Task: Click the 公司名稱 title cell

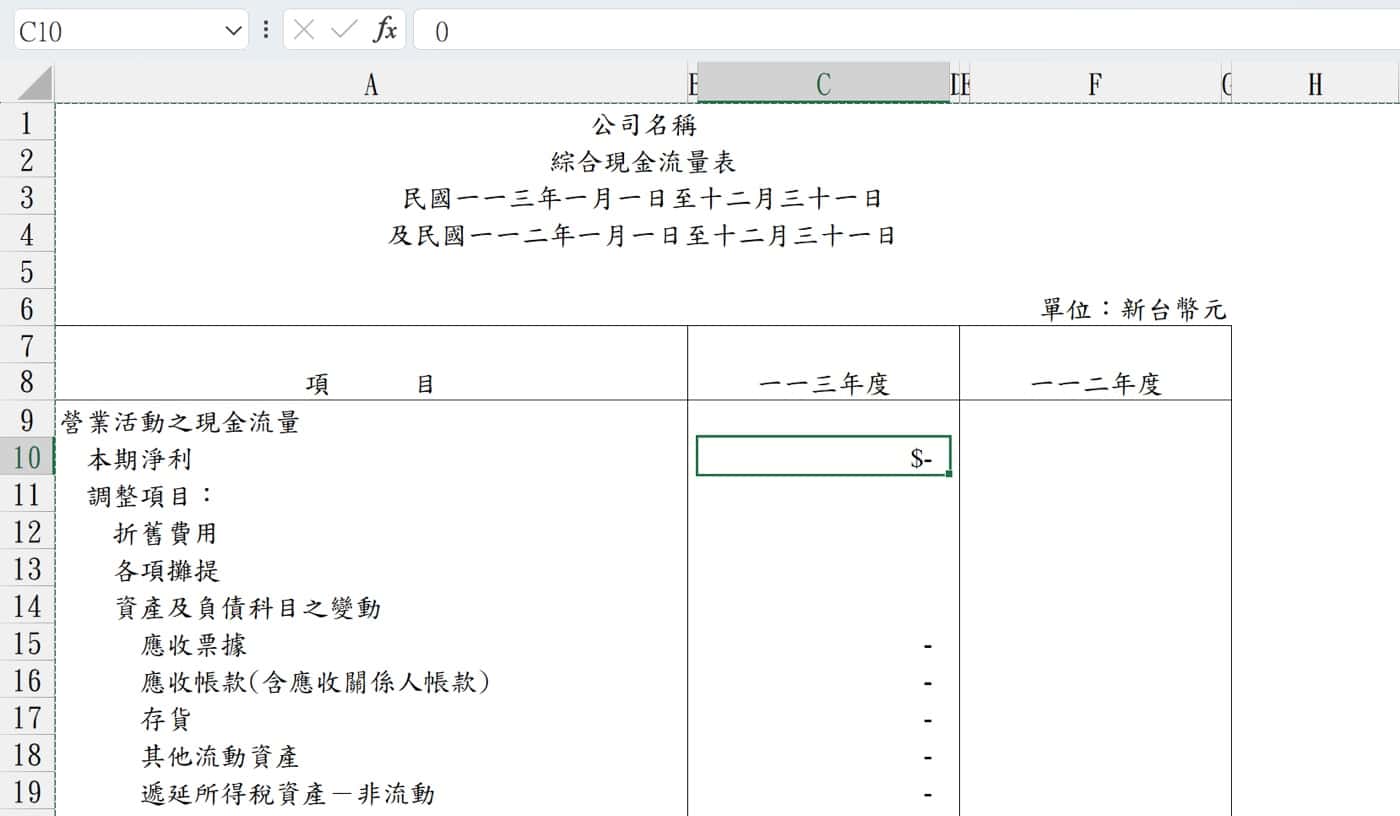Action: [644, 125]
